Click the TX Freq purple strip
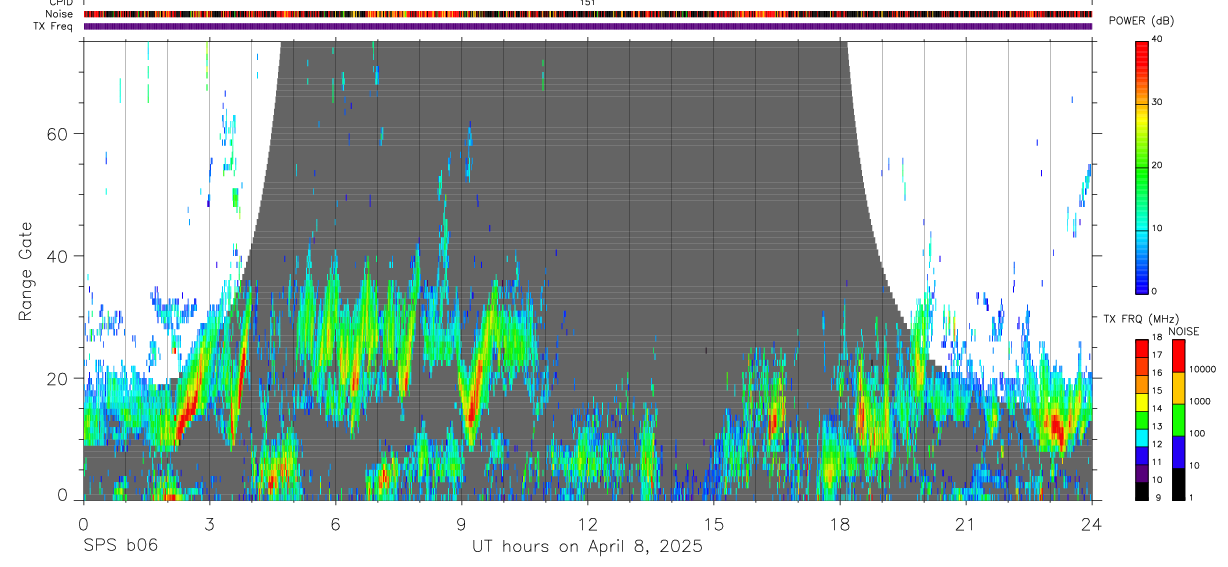 [587, 26]
